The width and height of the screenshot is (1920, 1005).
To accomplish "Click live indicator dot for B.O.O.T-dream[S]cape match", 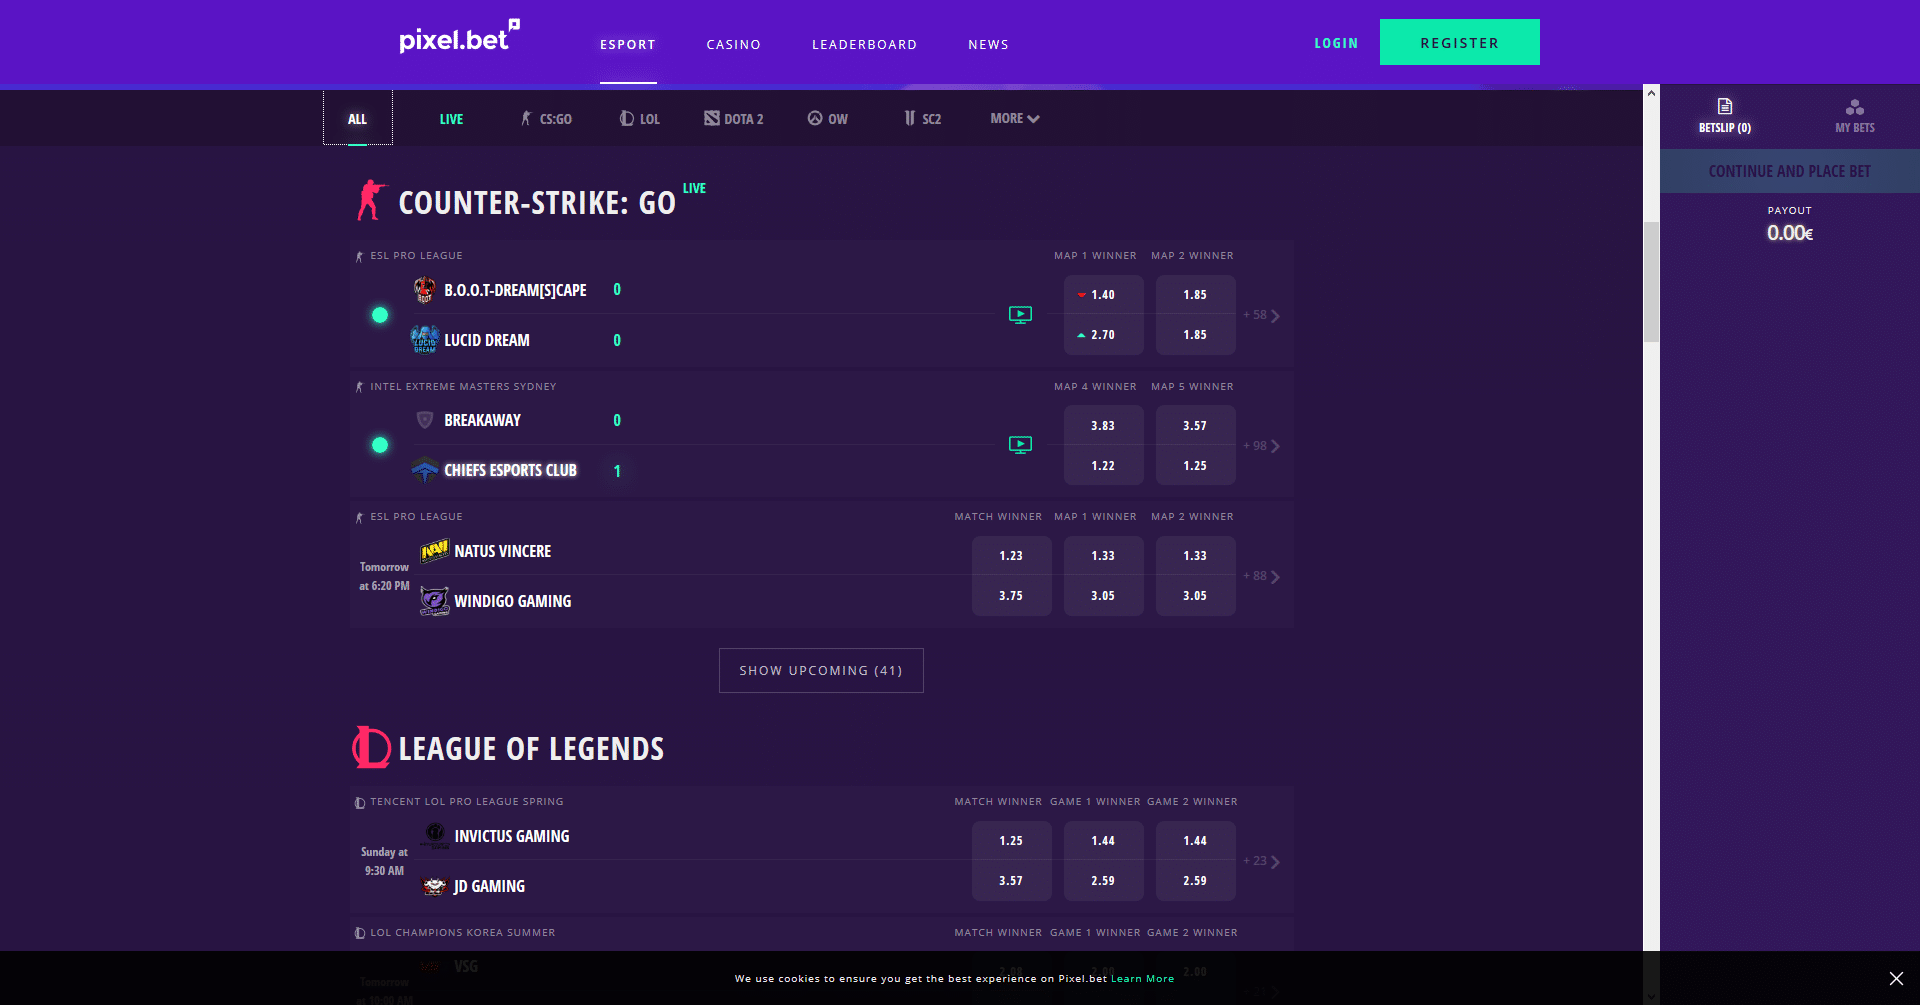I will point(380,315).
